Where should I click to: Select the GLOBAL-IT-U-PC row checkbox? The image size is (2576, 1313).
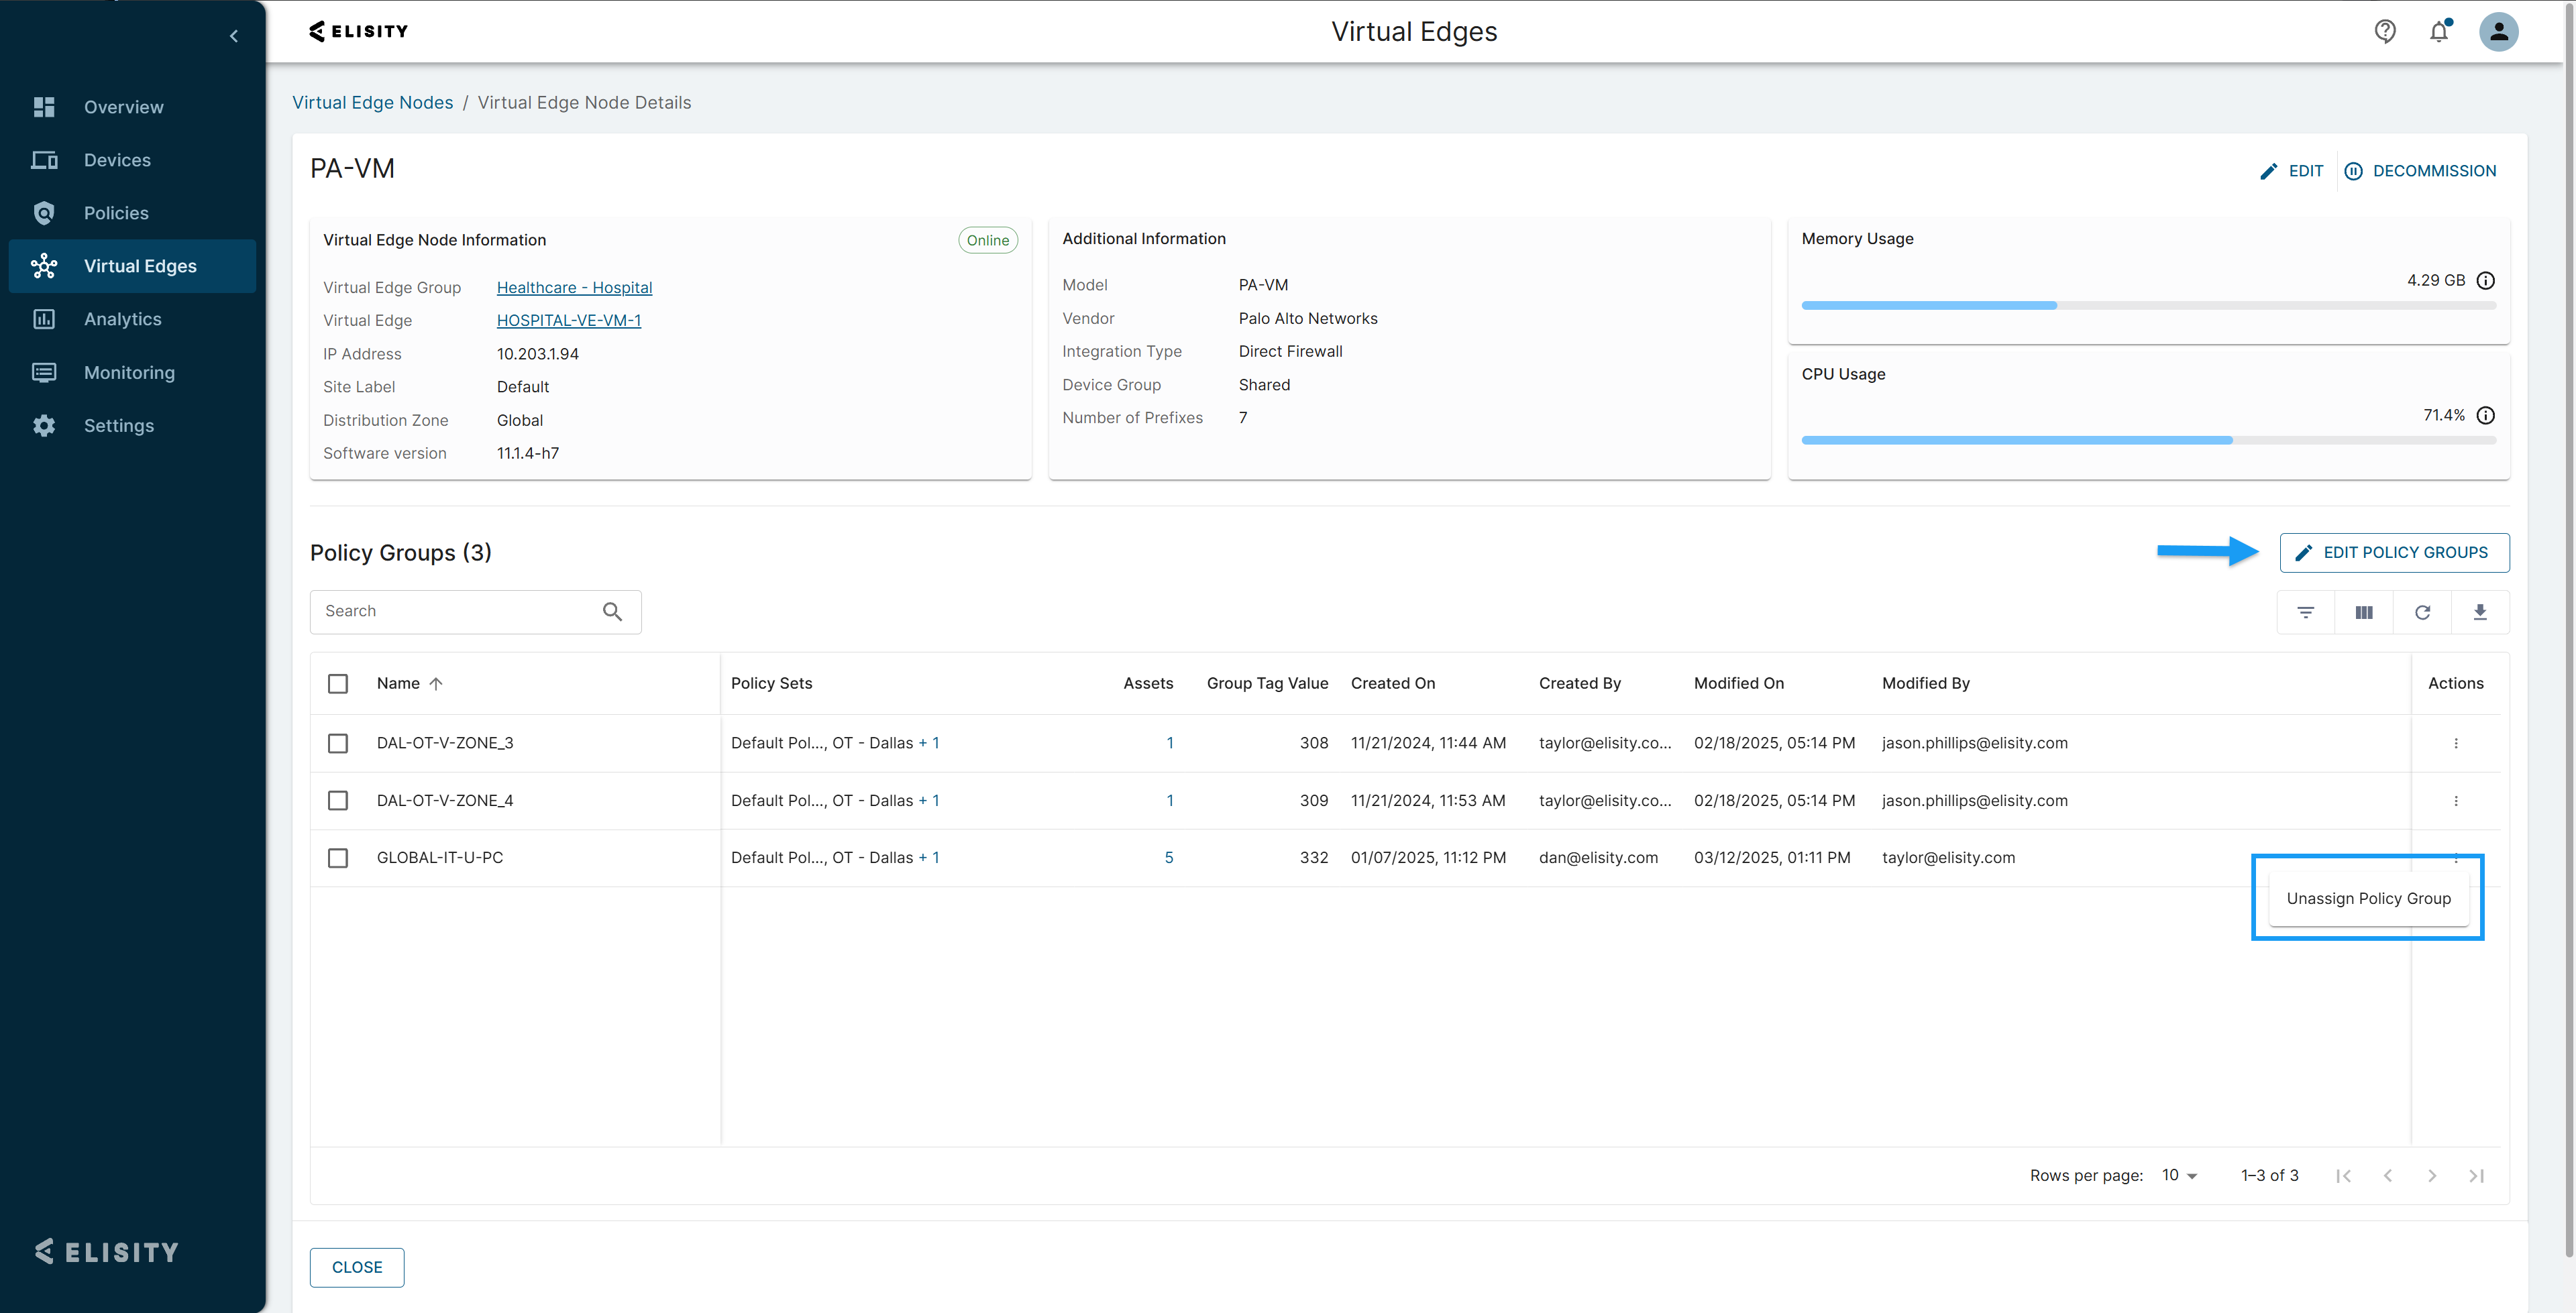coord(338,858)
